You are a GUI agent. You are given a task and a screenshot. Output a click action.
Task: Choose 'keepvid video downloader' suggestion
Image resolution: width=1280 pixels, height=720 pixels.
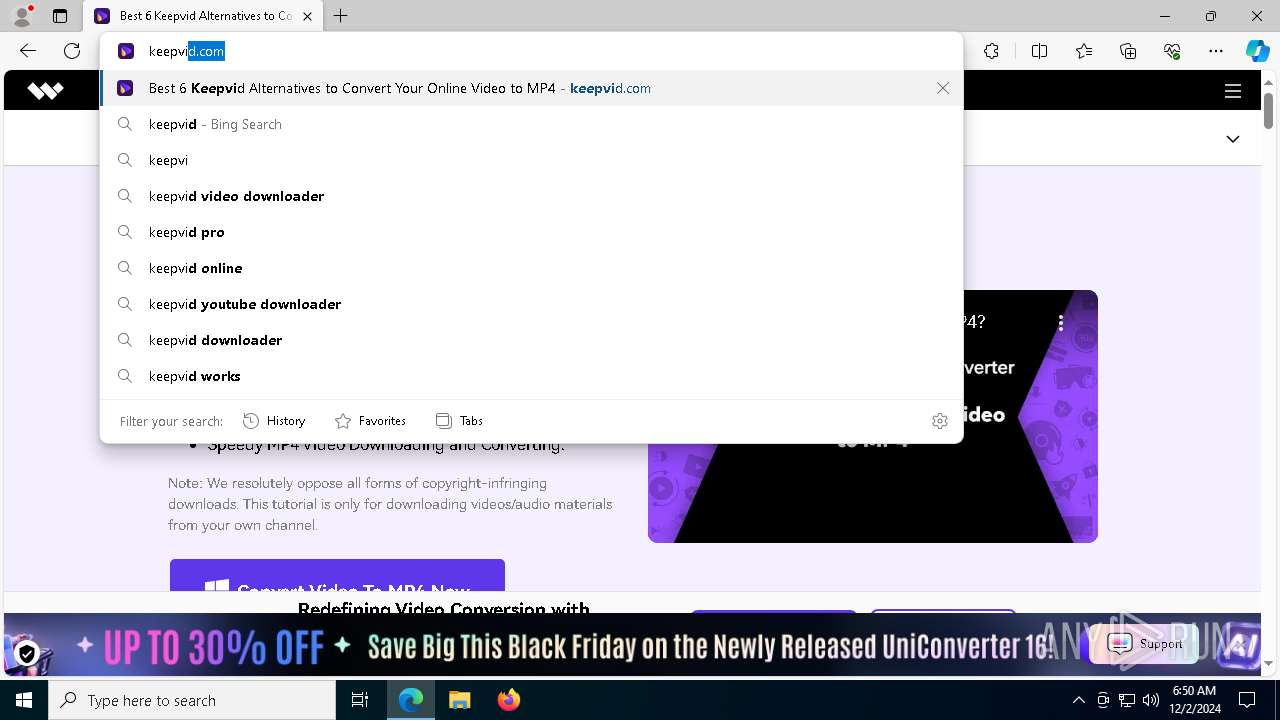point(531,196)
